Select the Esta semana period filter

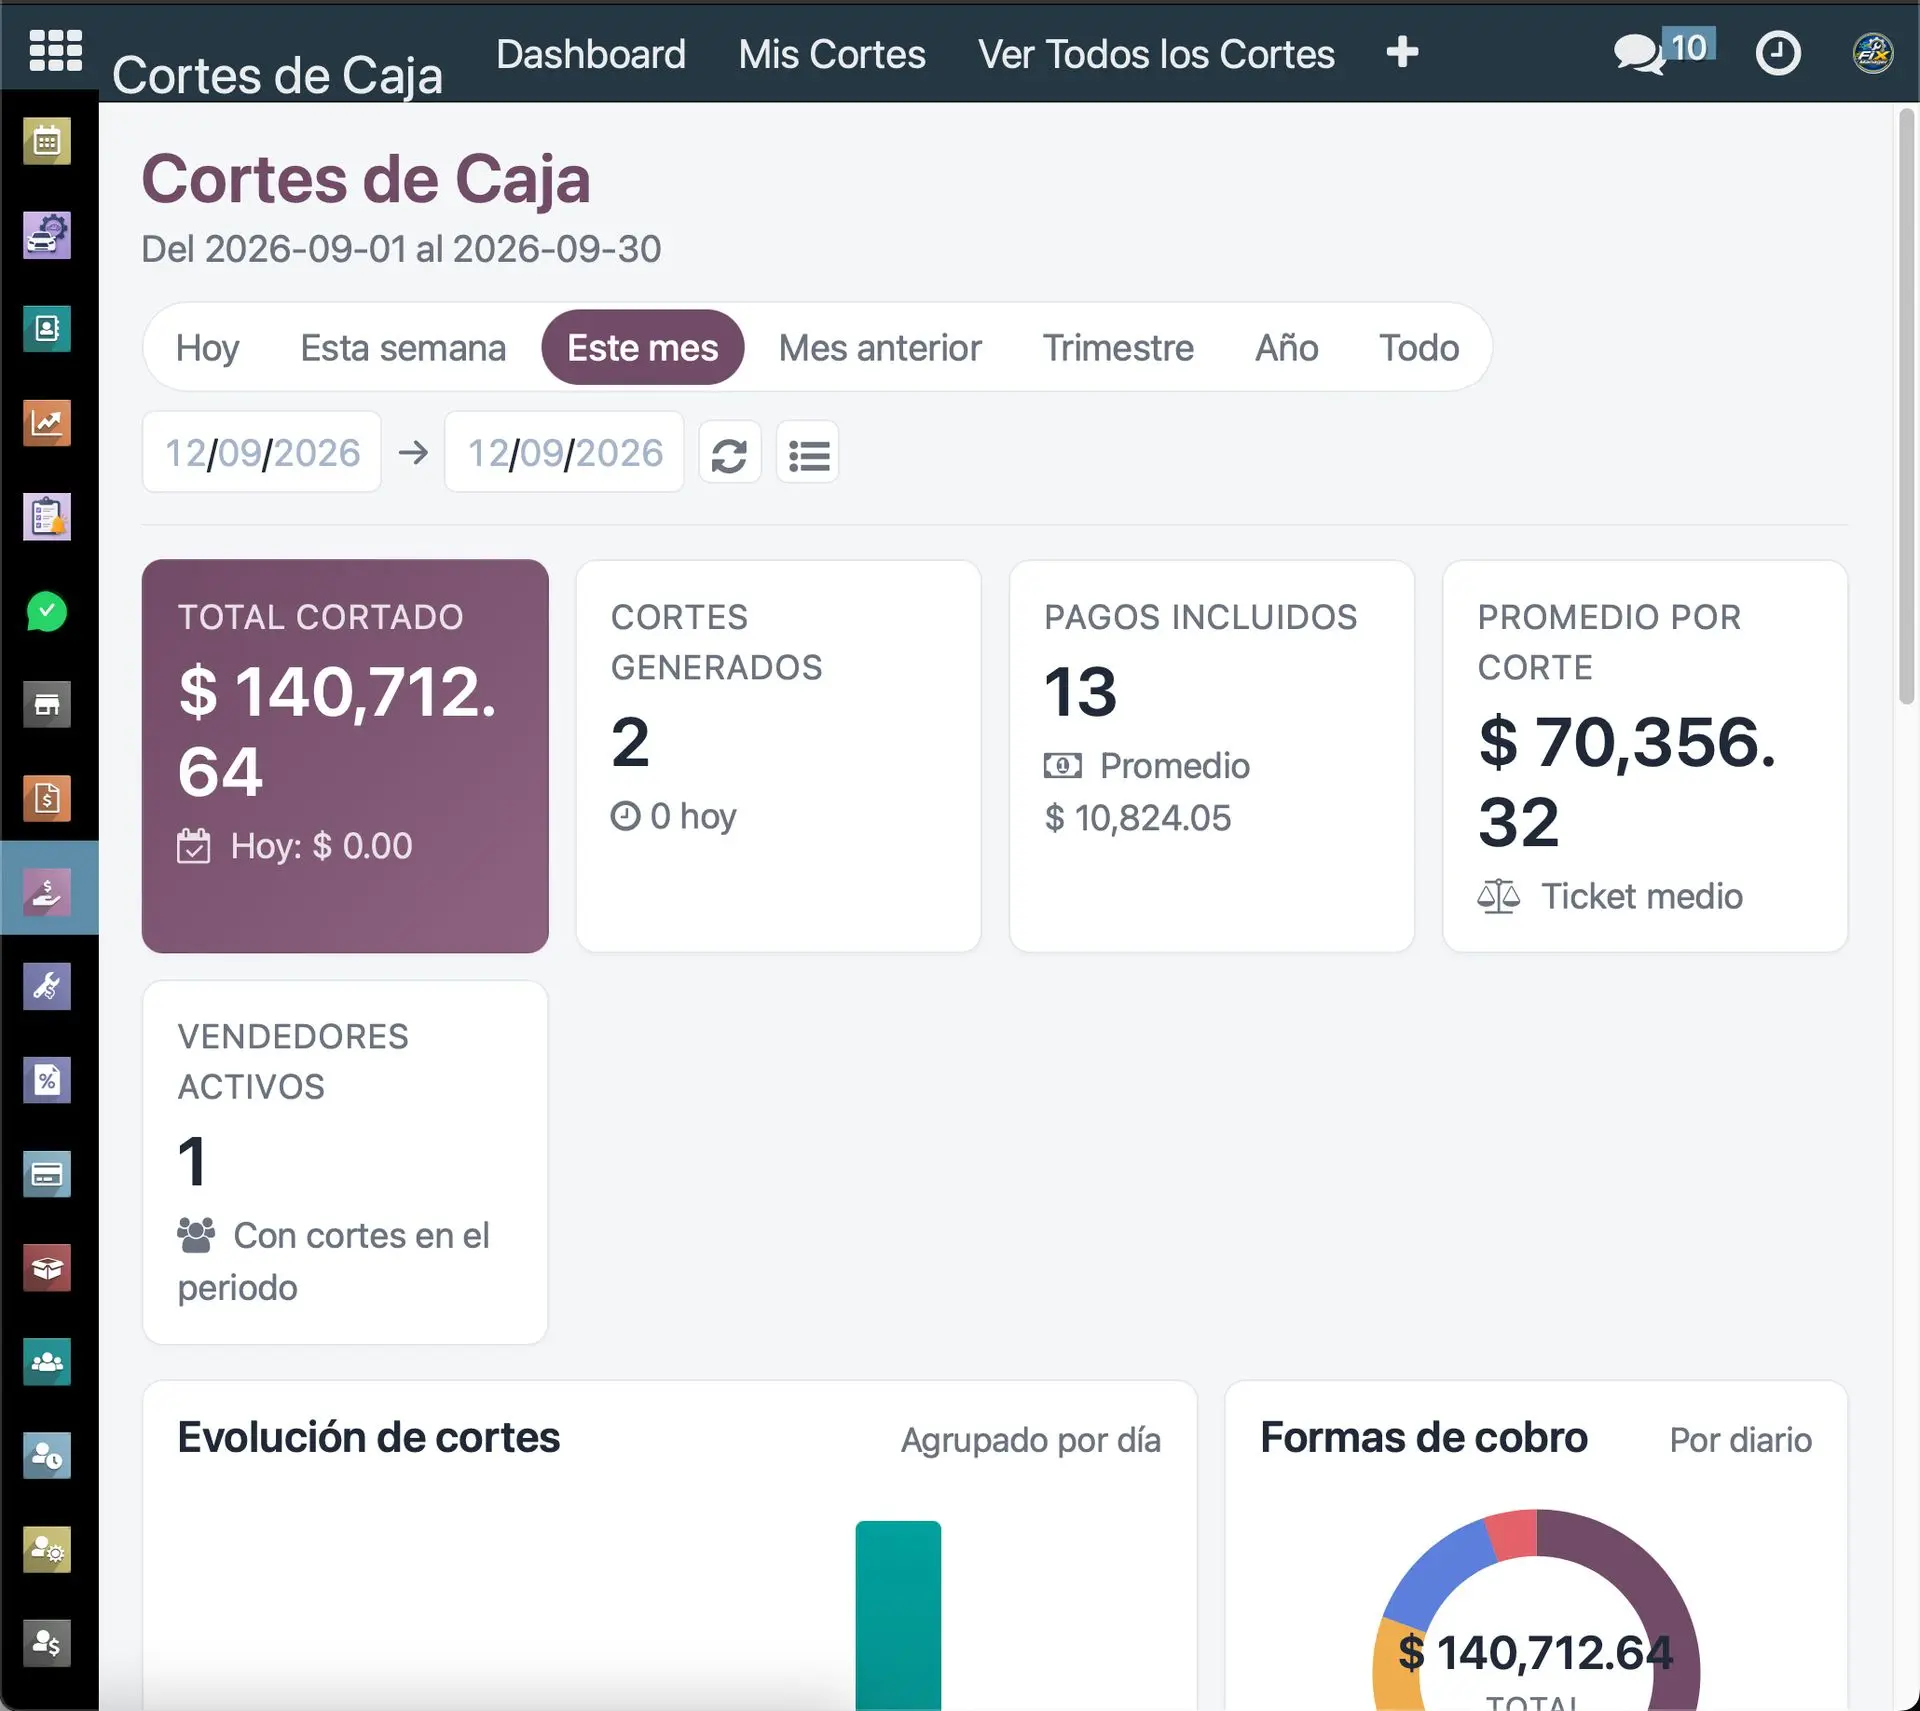[403, 348]
